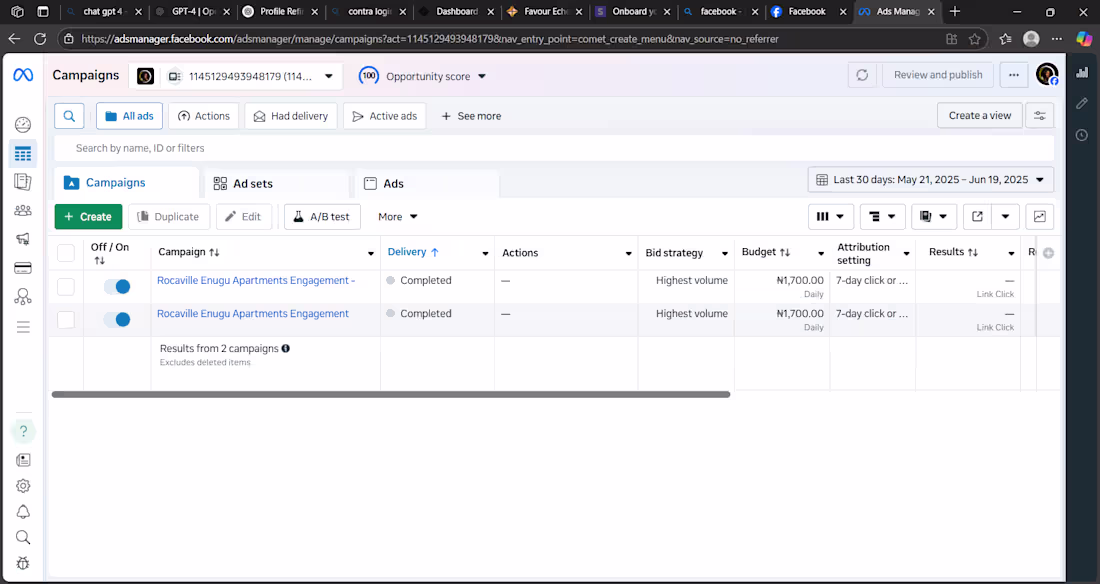Viewport: 1100px width, 584px height.
Task: Click the profile avatar at top right
Action: click(1047, 74)
